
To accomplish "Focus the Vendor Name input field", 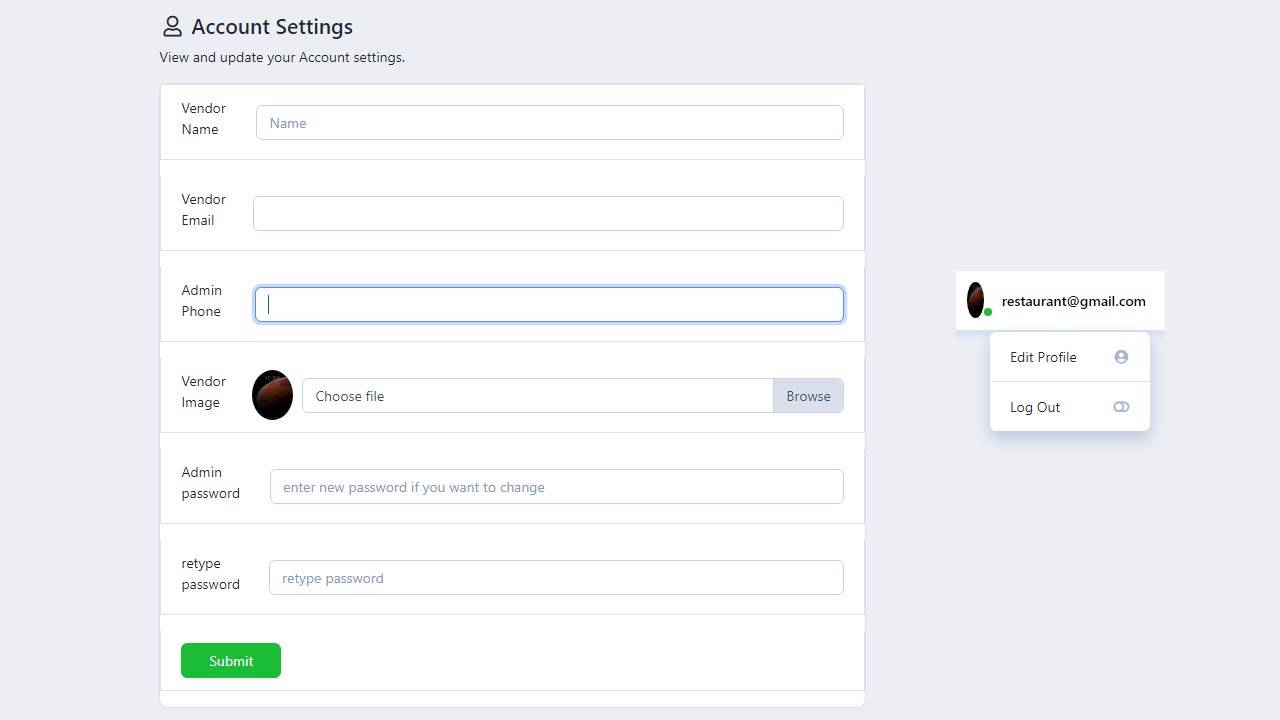I will click(x=549, y=123).
